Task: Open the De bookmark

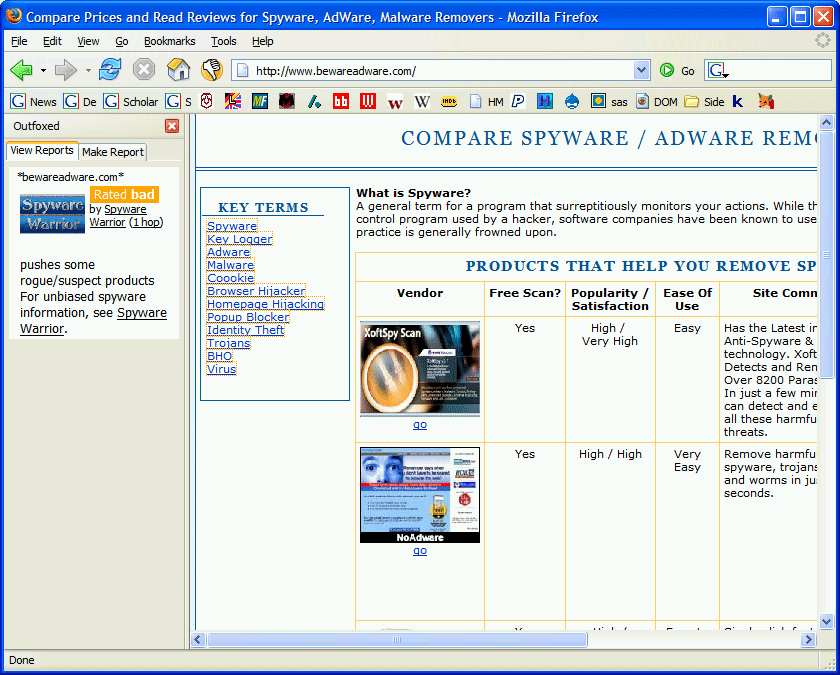Action: (x=80, y=102)
